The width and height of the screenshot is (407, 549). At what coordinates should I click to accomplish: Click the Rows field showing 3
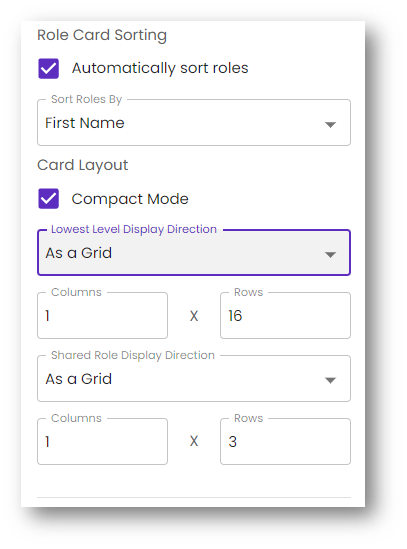pos(285,442)
